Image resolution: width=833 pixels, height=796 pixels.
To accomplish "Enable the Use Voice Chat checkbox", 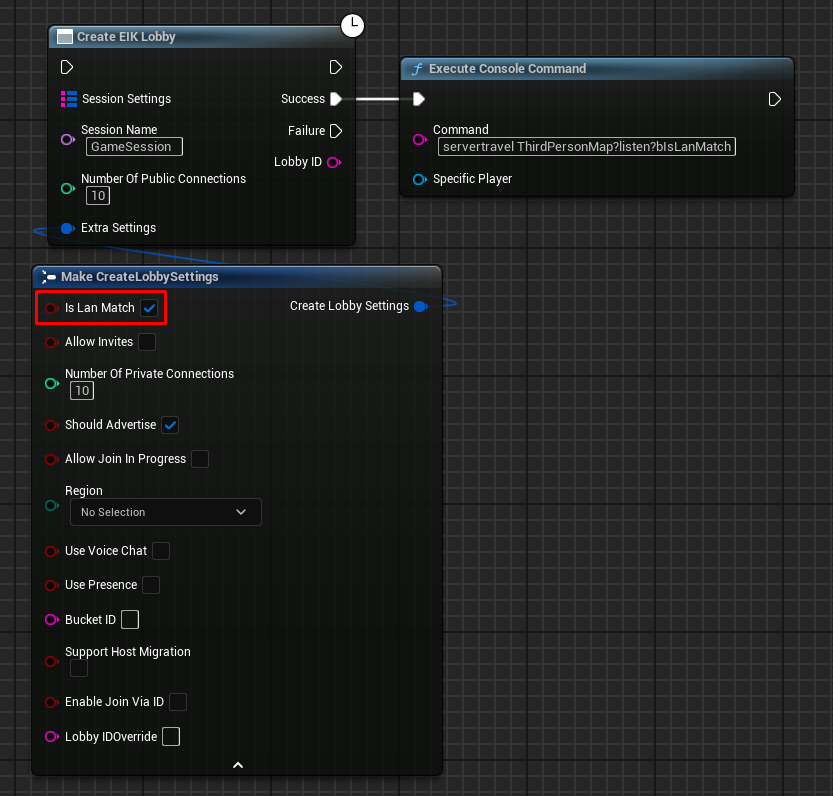I will point(160,551).
